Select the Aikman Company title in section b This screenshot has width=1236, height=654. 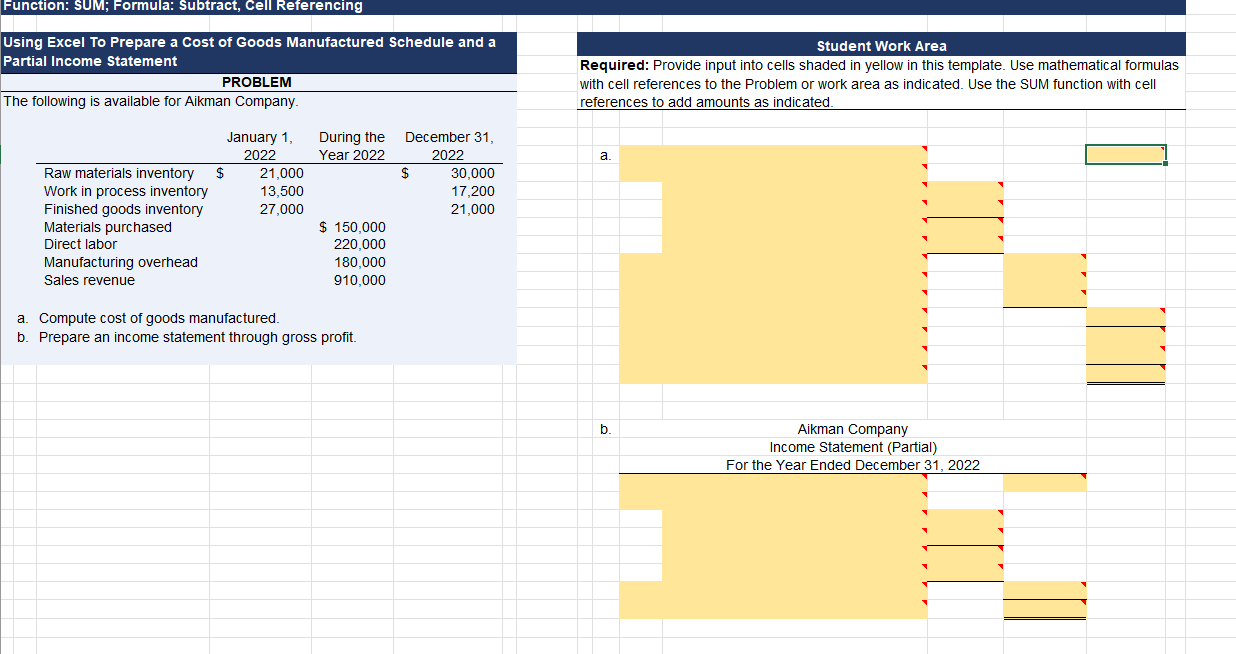click(851, 429)
